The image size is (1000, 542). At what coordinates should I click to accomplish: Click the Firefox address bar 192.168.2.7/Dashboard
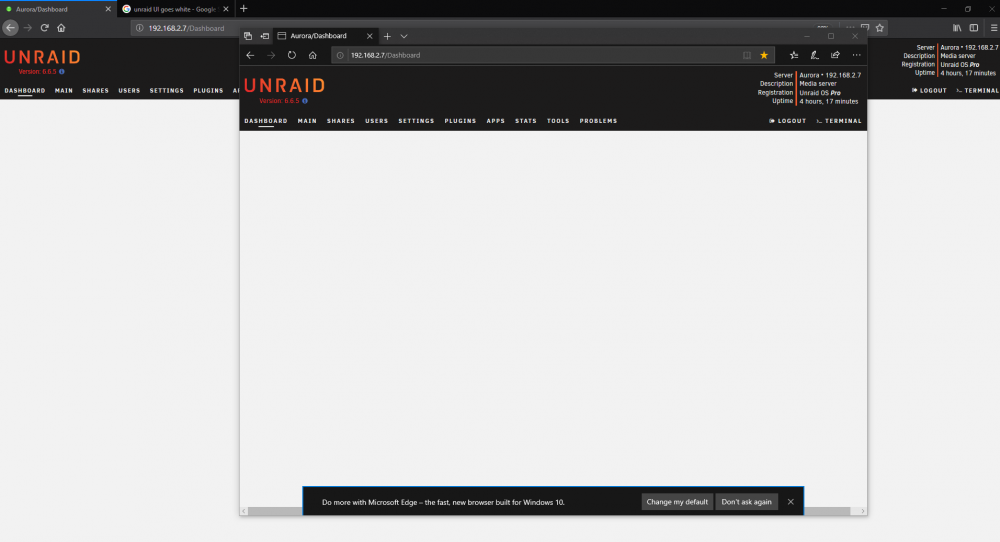(x=186, y=28)
